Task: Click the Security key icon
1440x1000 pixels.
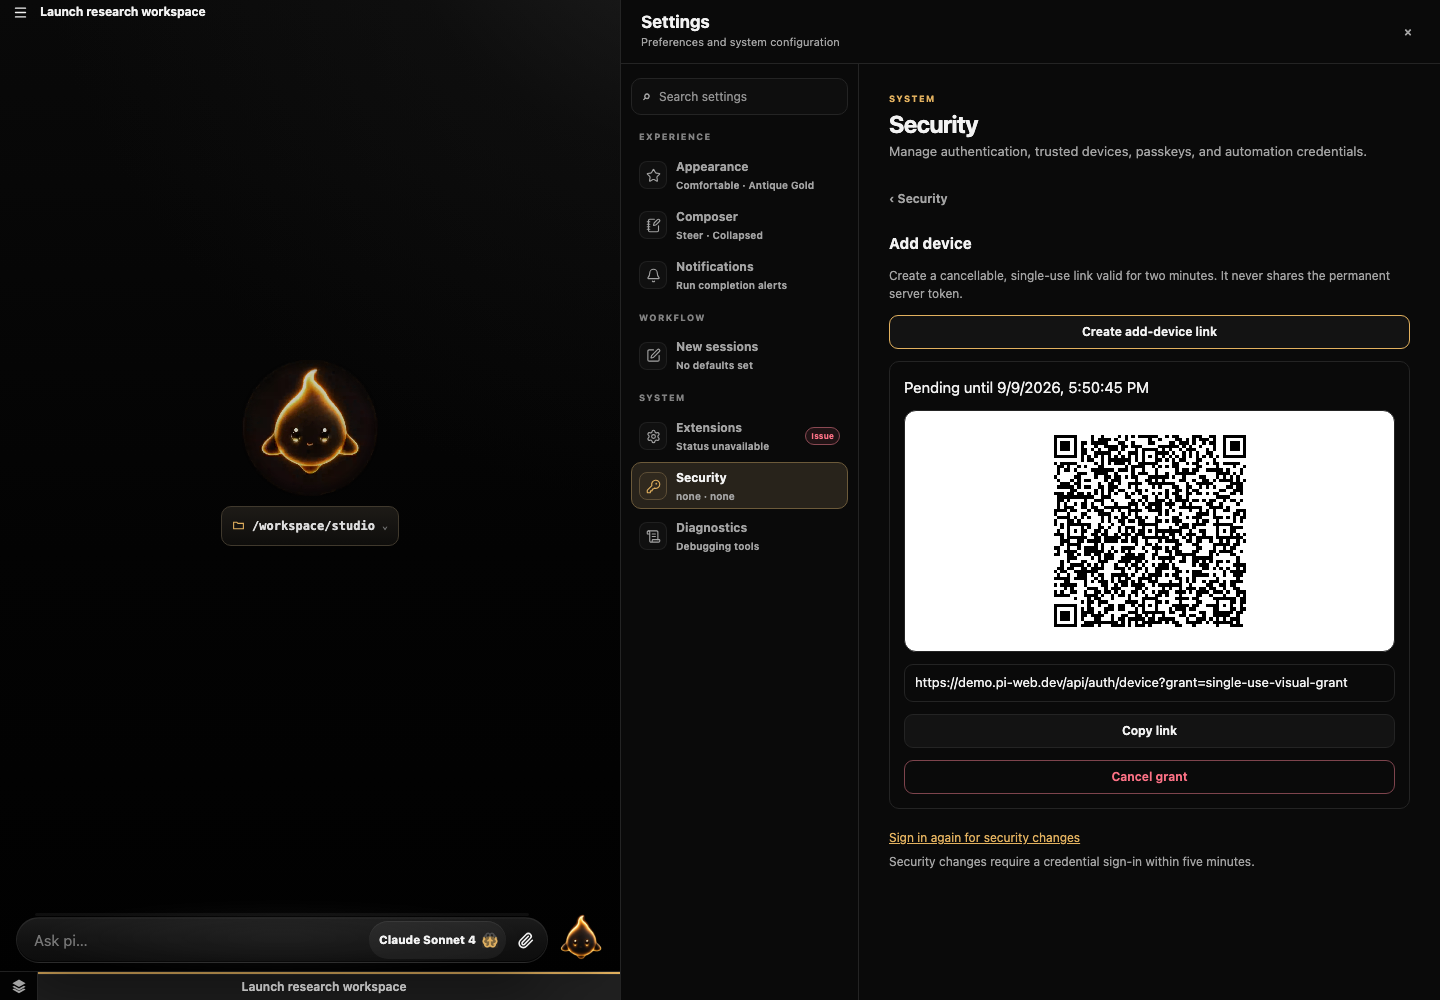Action: pos(653,486)
